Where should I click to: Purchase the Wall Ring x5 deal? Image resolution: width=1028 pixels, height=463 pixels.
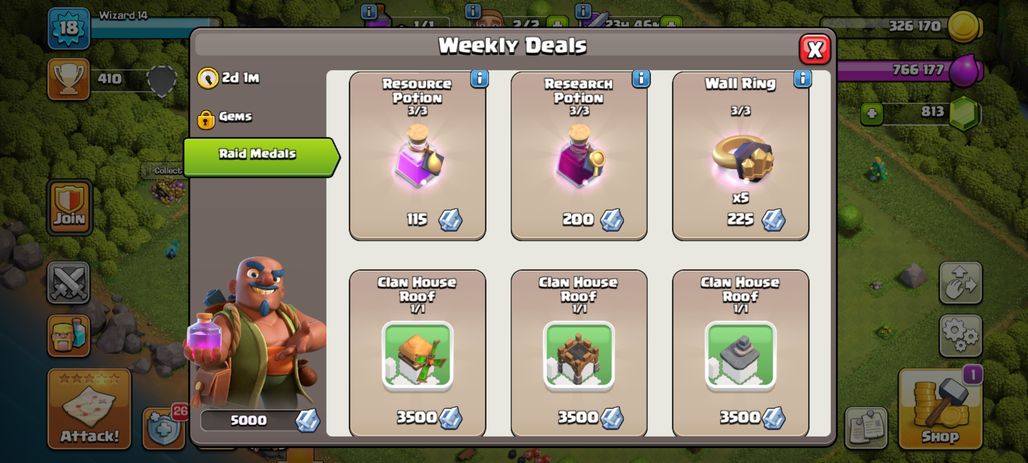click(740, 156)
